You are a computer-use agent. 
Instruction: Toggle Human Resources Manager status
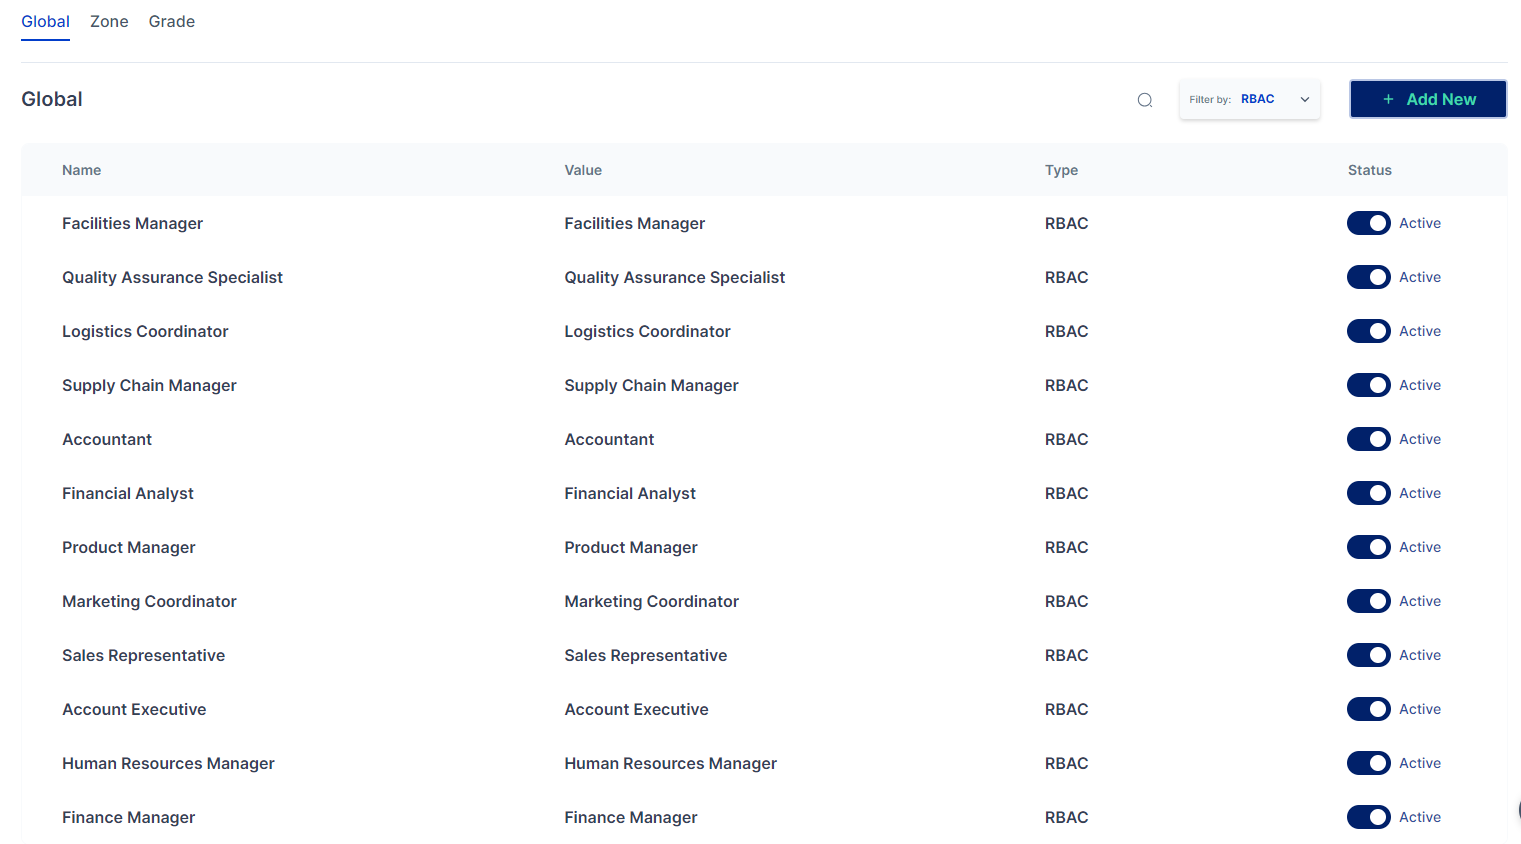pos(1368,763)
